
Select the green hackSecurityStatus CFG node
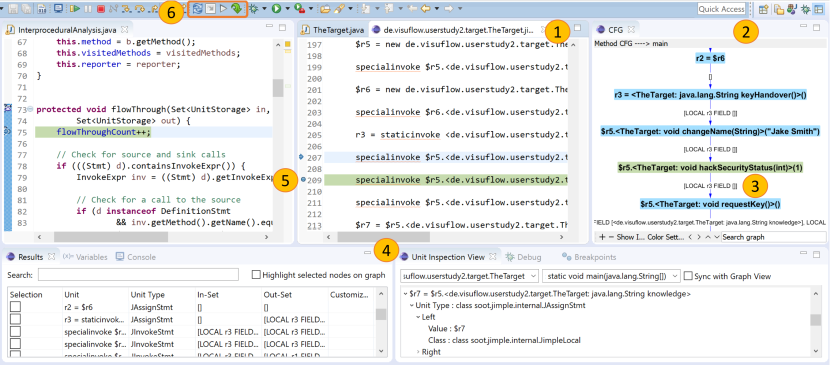point(710,167)
